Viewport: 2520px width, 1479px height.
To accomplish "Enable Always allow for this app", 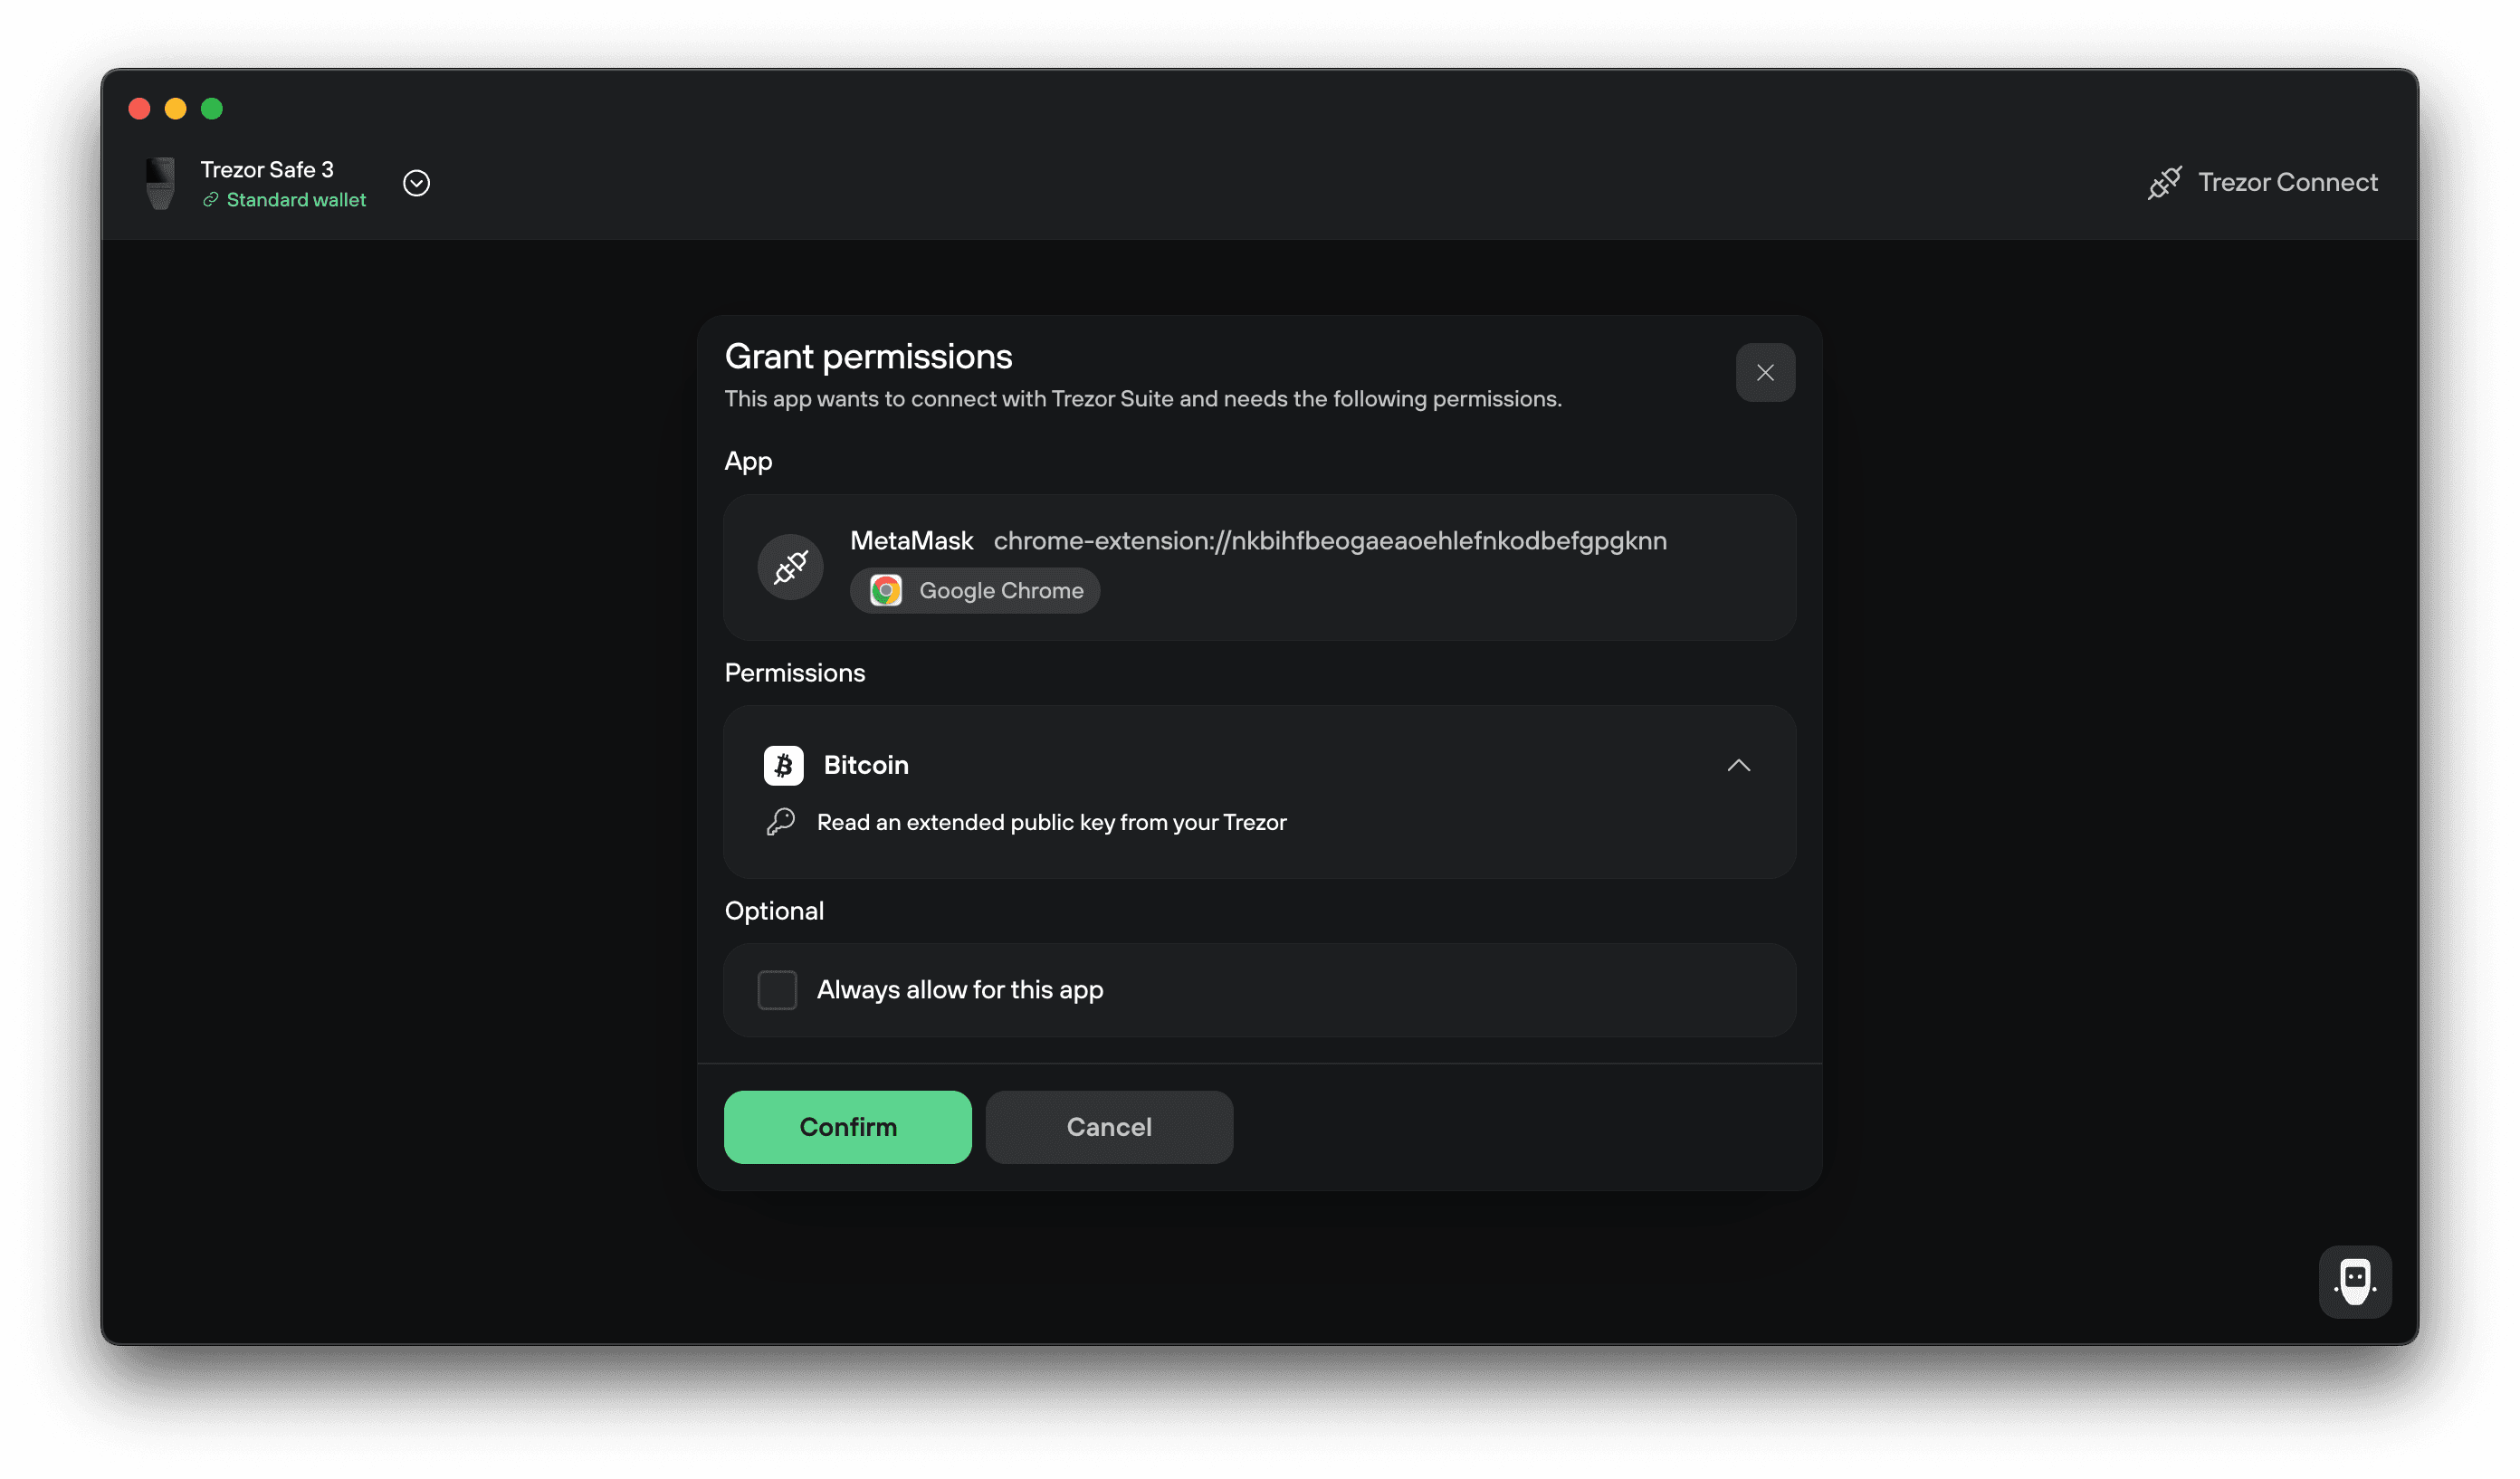I will tap(777, 990).
